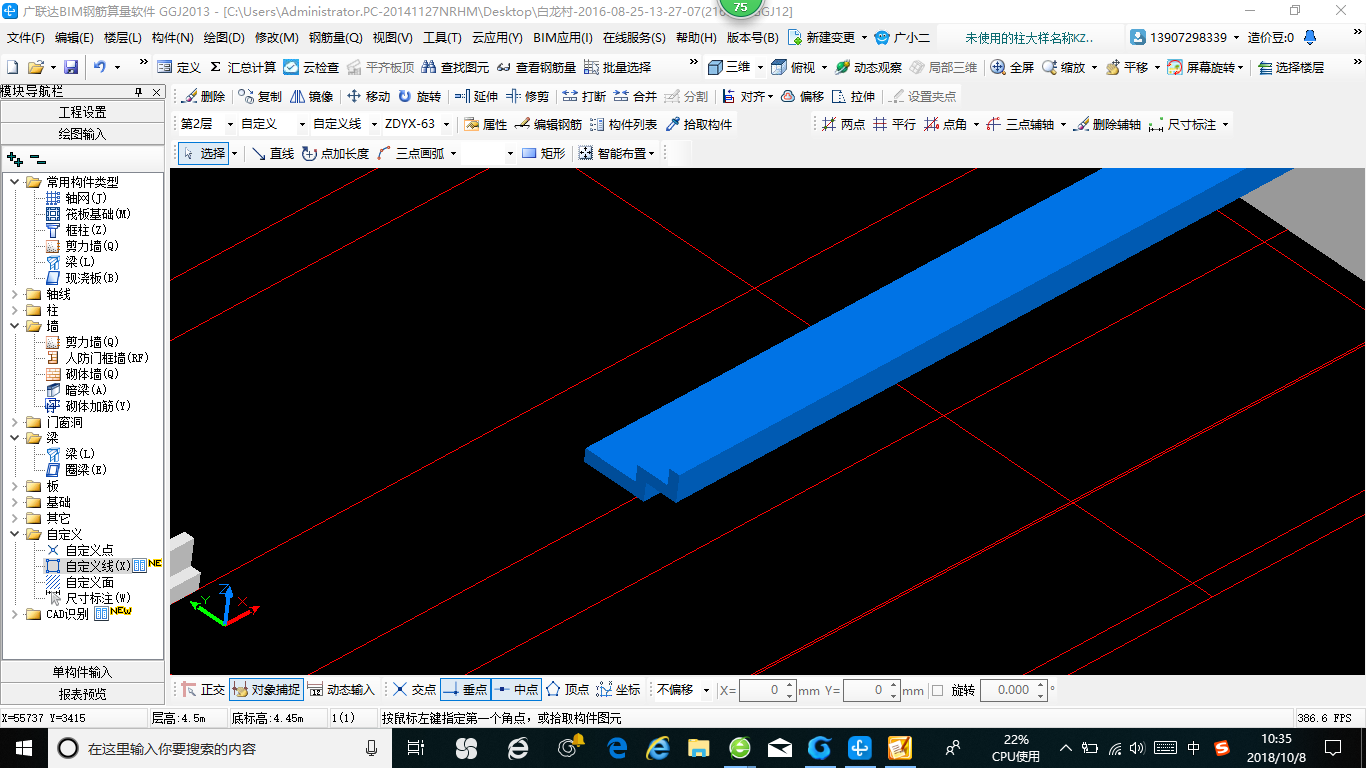
Task: Toggle 坐标 coordinate snap
Action: [x=618, y=690]
